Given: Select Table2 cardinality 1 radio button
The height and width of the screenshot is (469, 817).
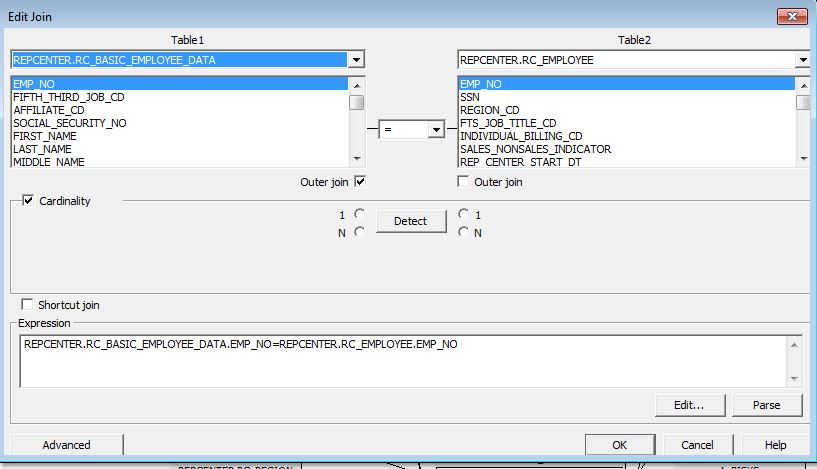Looking at the screenshot, I should (x=463, y=214).
